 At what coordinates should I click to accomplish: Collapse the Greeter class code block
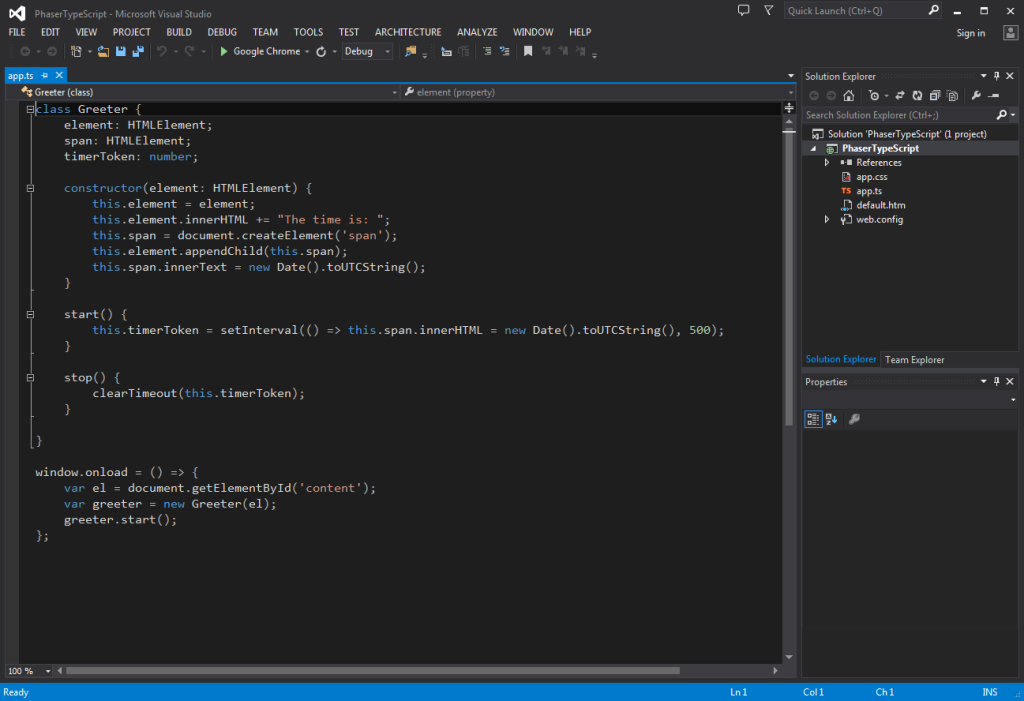click(31, 109)
